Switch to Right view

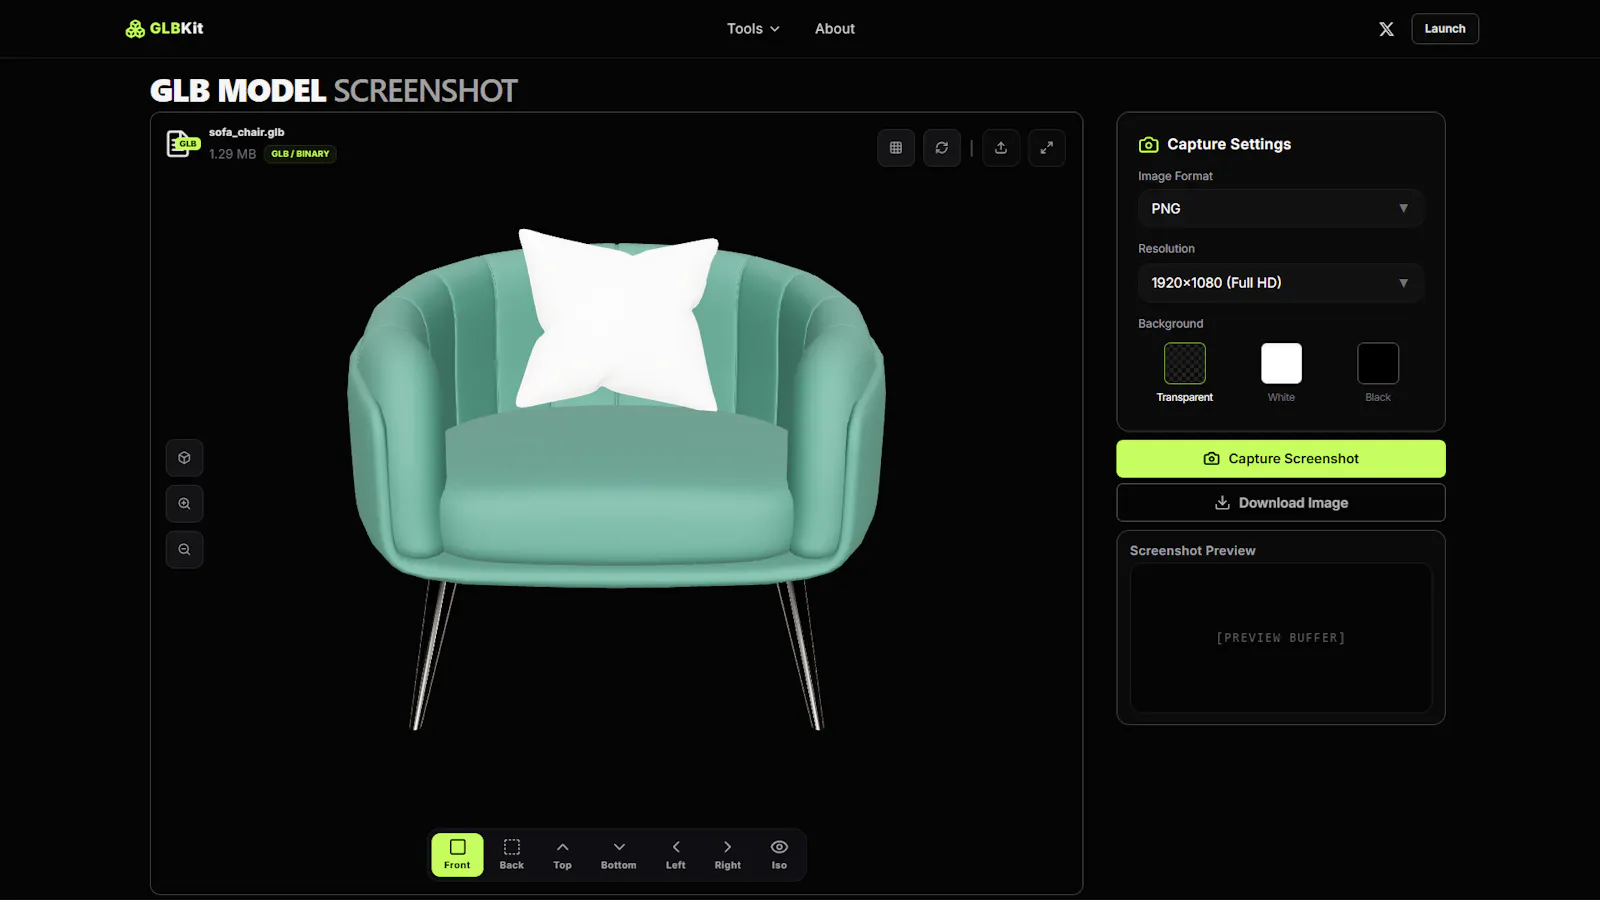(x=728, y=855)
